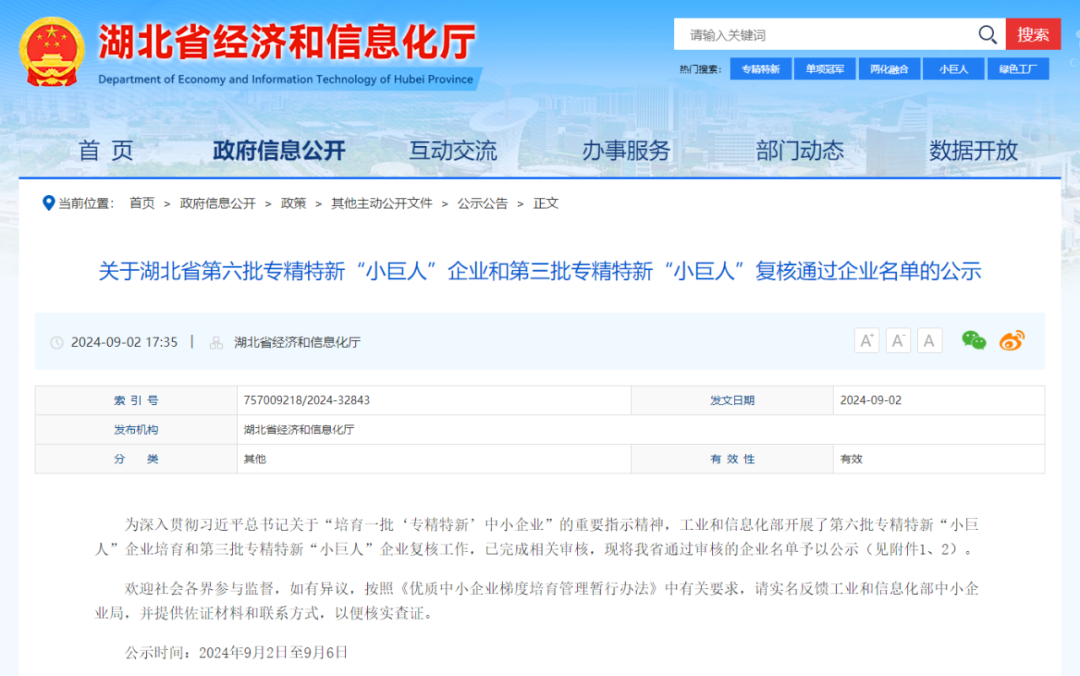Viewport: 1080px width, 676px height.
Task: Switch to the 政府信息公开 tab
Action: [276, 150]
